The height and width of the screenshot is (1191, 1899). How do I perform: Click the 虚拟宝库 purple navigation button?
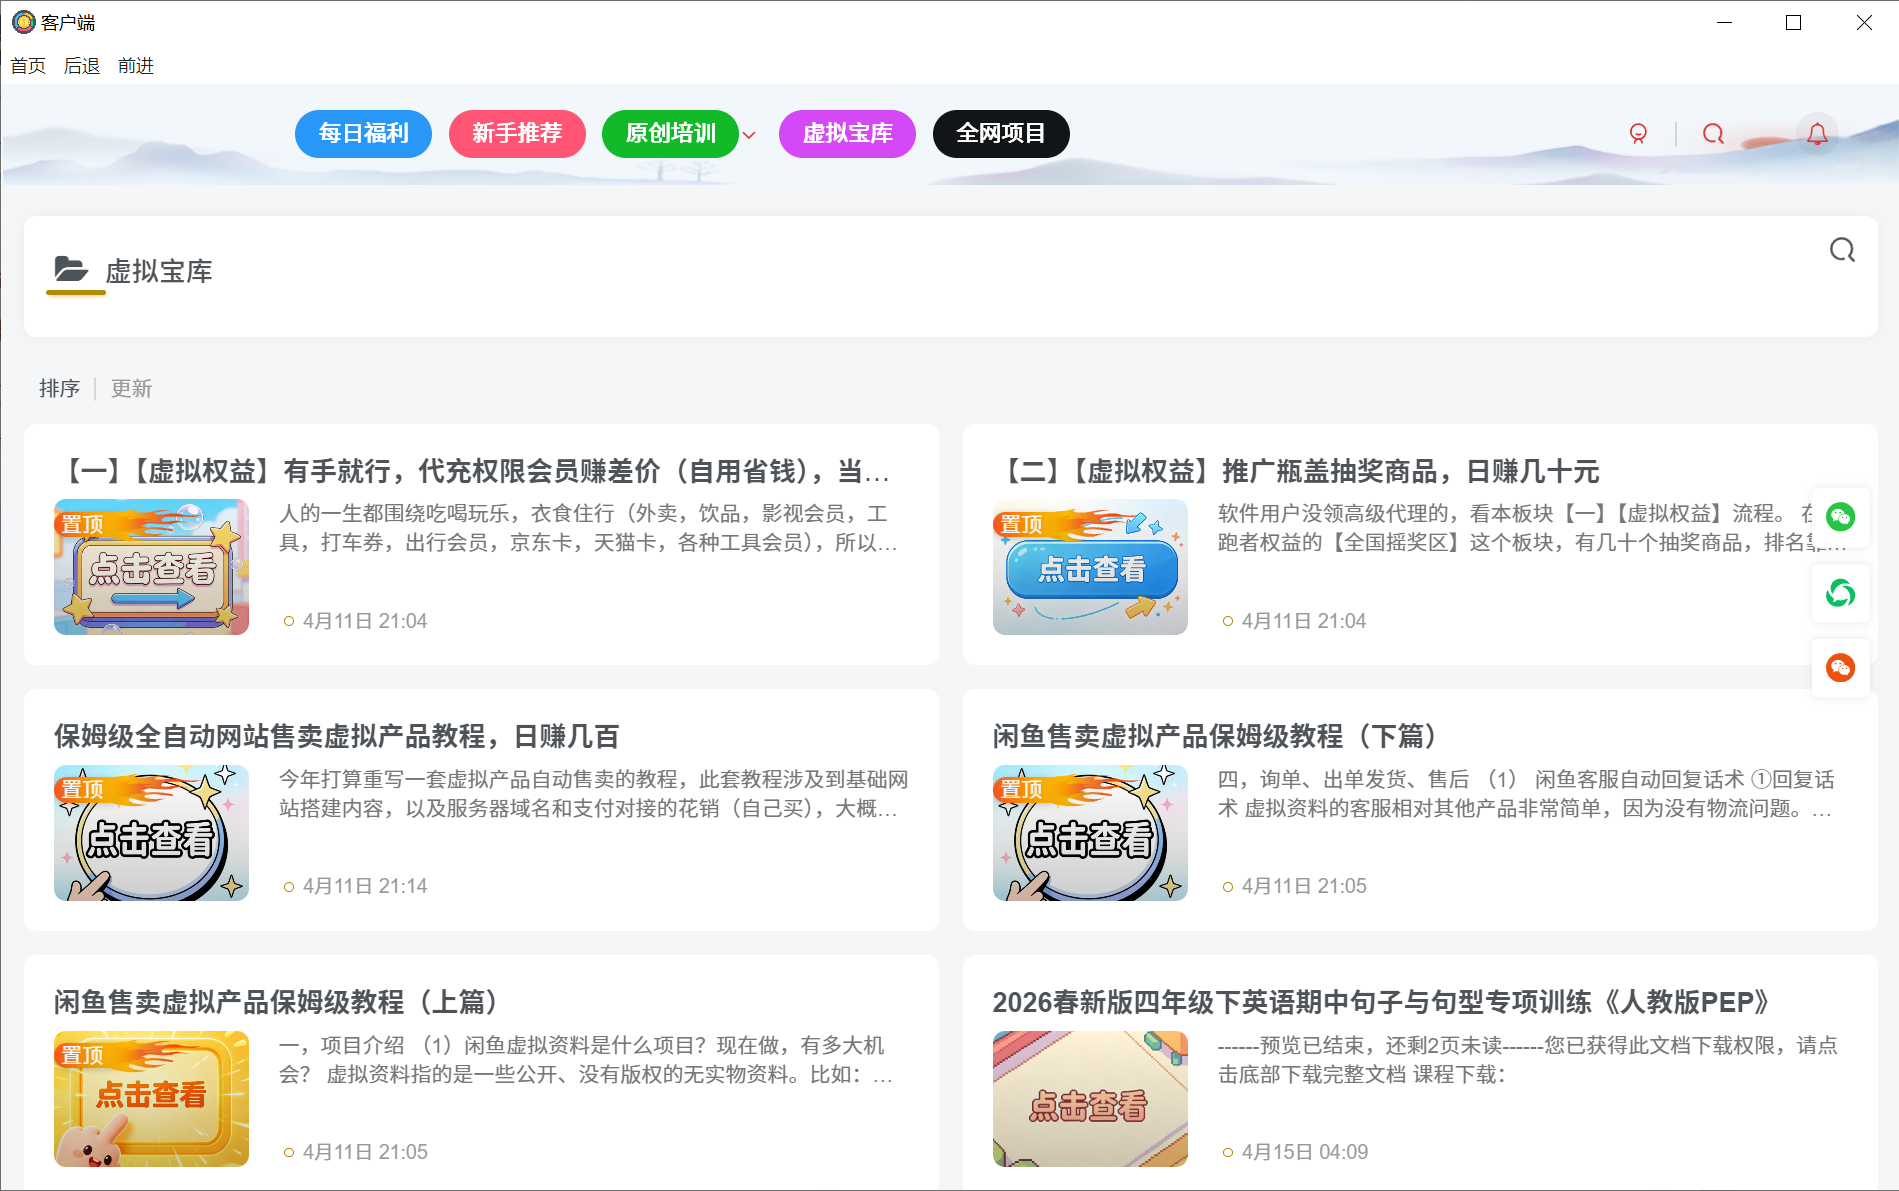[847, 134]
